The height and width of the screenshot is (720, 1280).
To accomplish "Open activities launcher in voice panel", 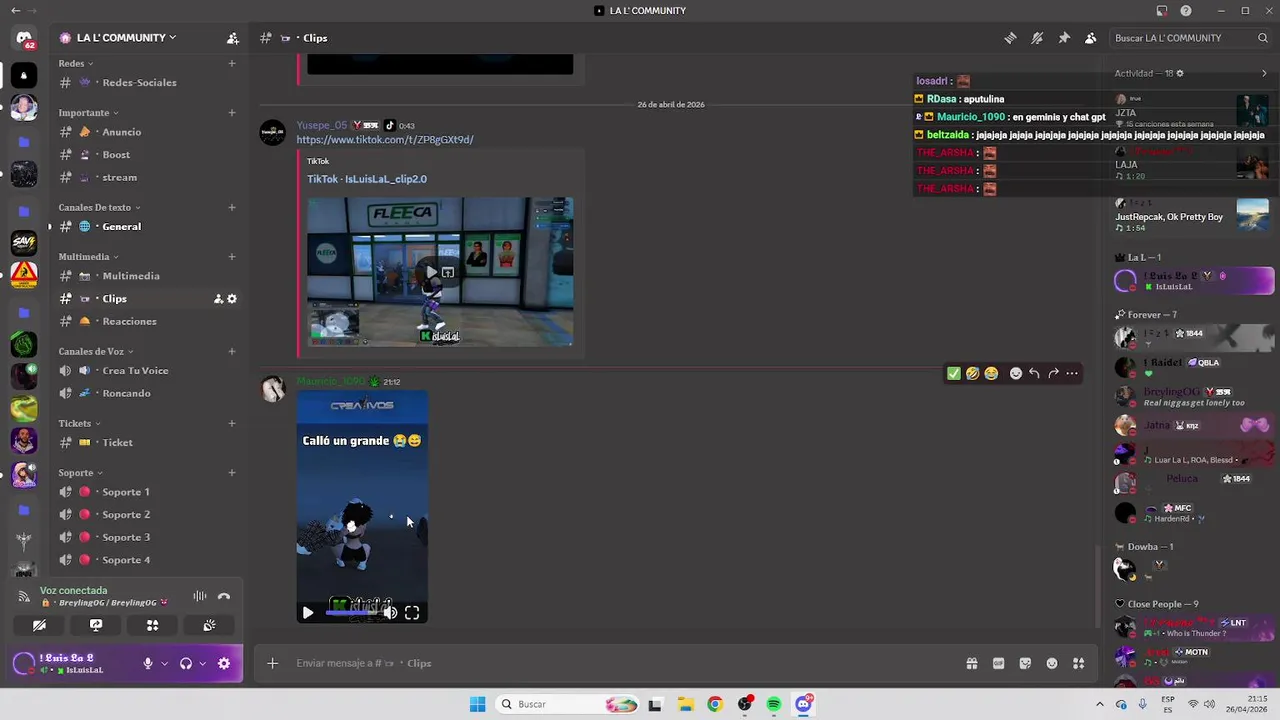I will point(153,625).
